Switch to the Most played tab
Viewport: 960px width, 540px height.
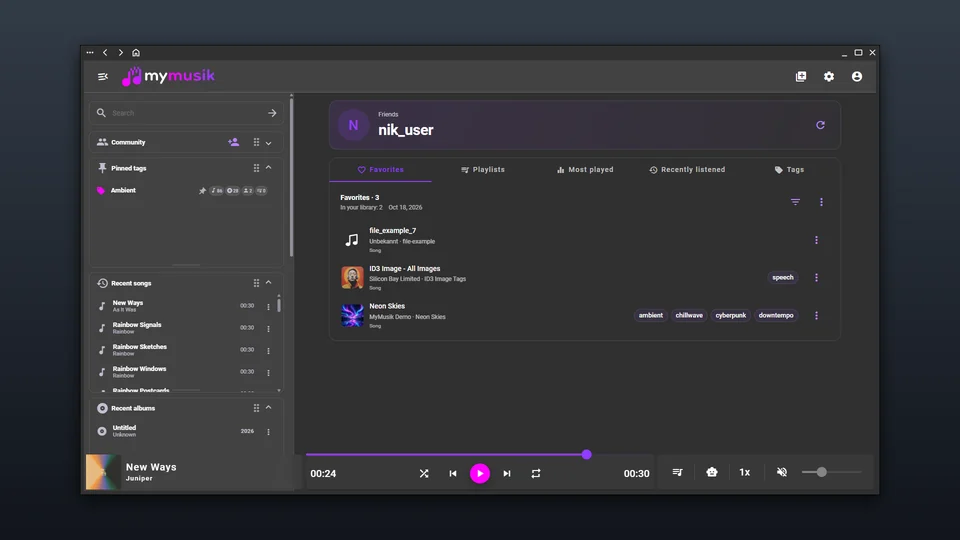point(585,170)
